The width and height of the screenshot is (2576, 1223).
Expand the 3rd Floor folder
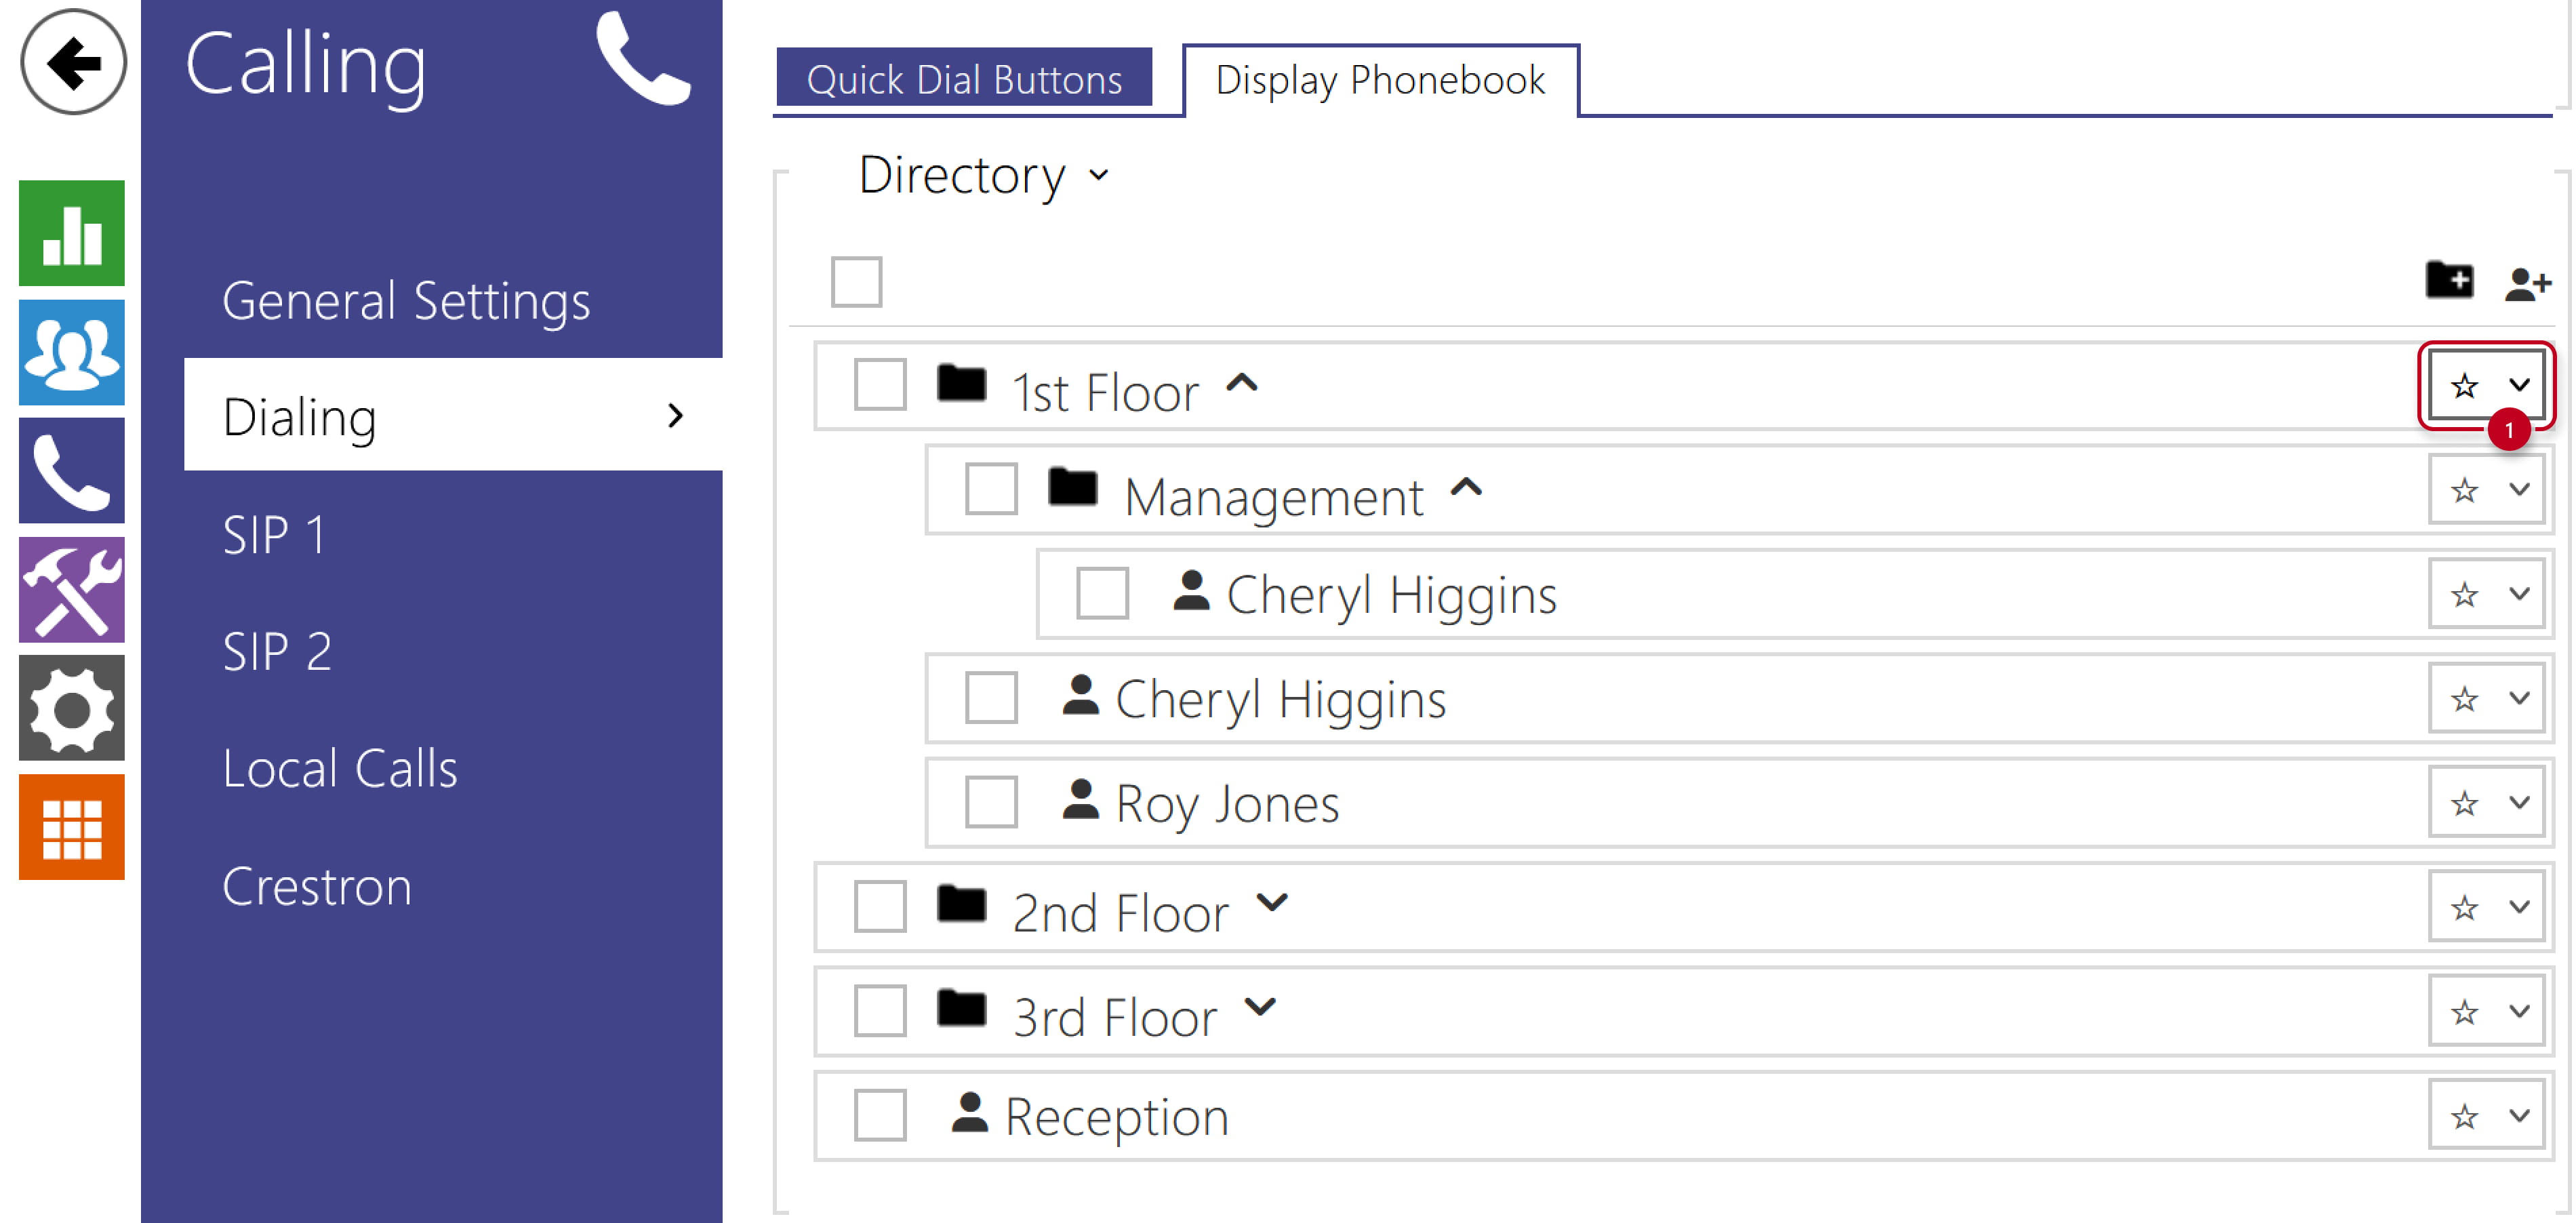click(x=1260, y=1006)
